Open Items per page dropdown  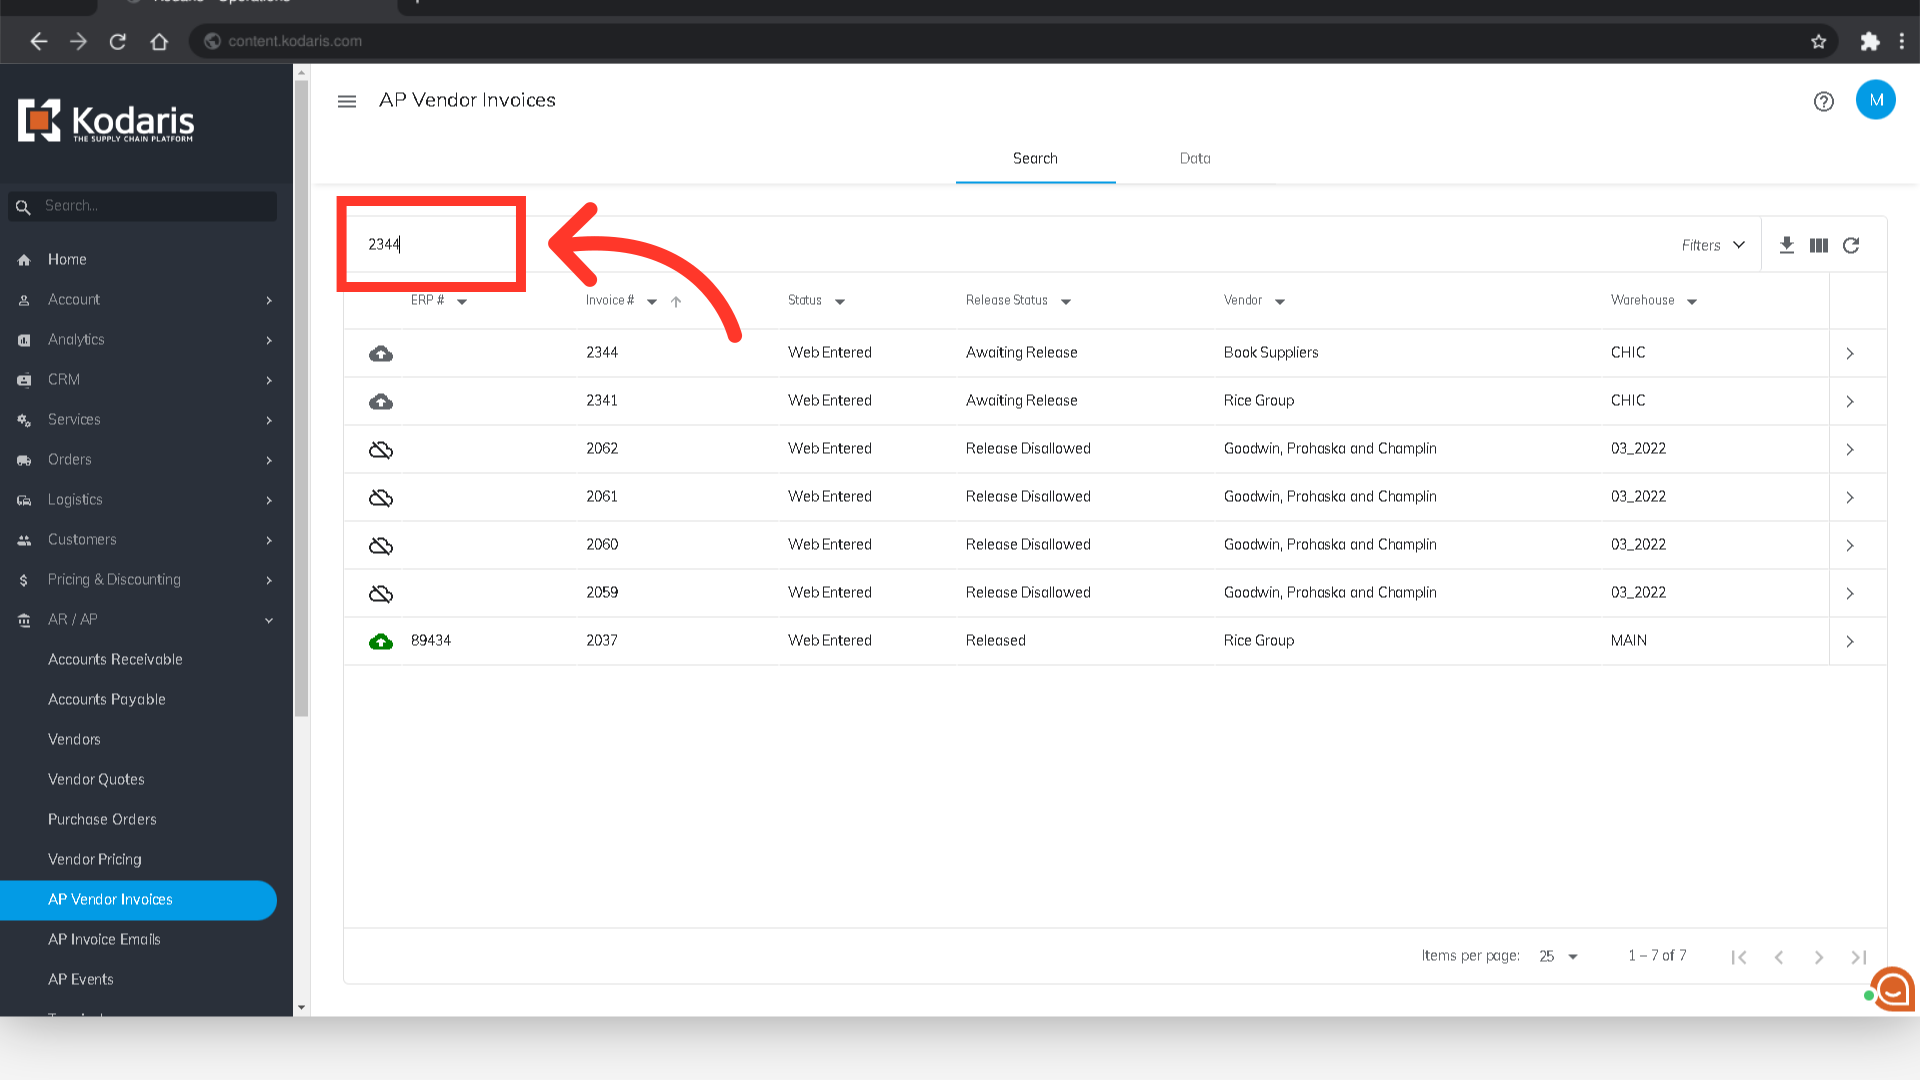click(1558, 956)
